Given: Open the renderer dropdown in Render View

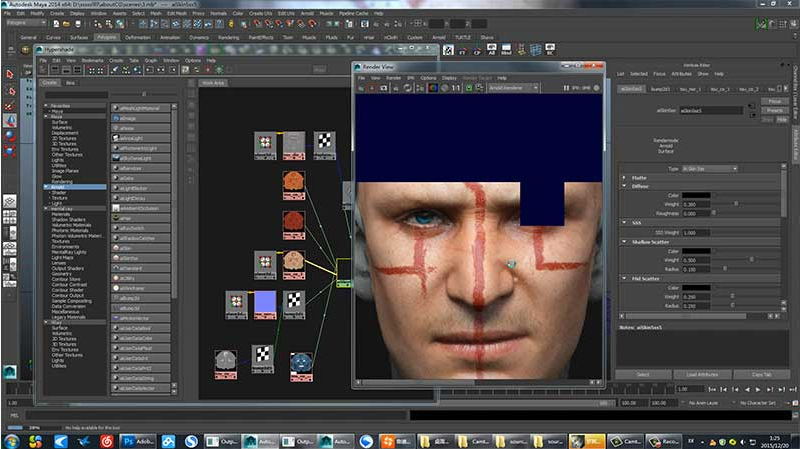Looking at the screenshot, I should [x=513, y=88].
